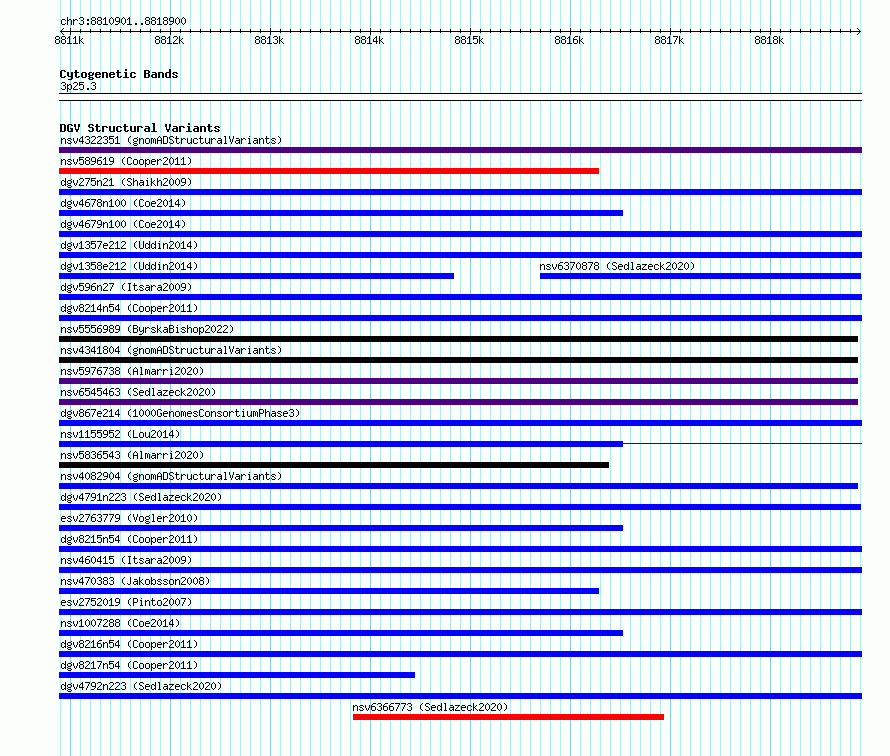Click the 8817k ruler tick label
This screenshot has width=890, height=756.
coord(669,40)
